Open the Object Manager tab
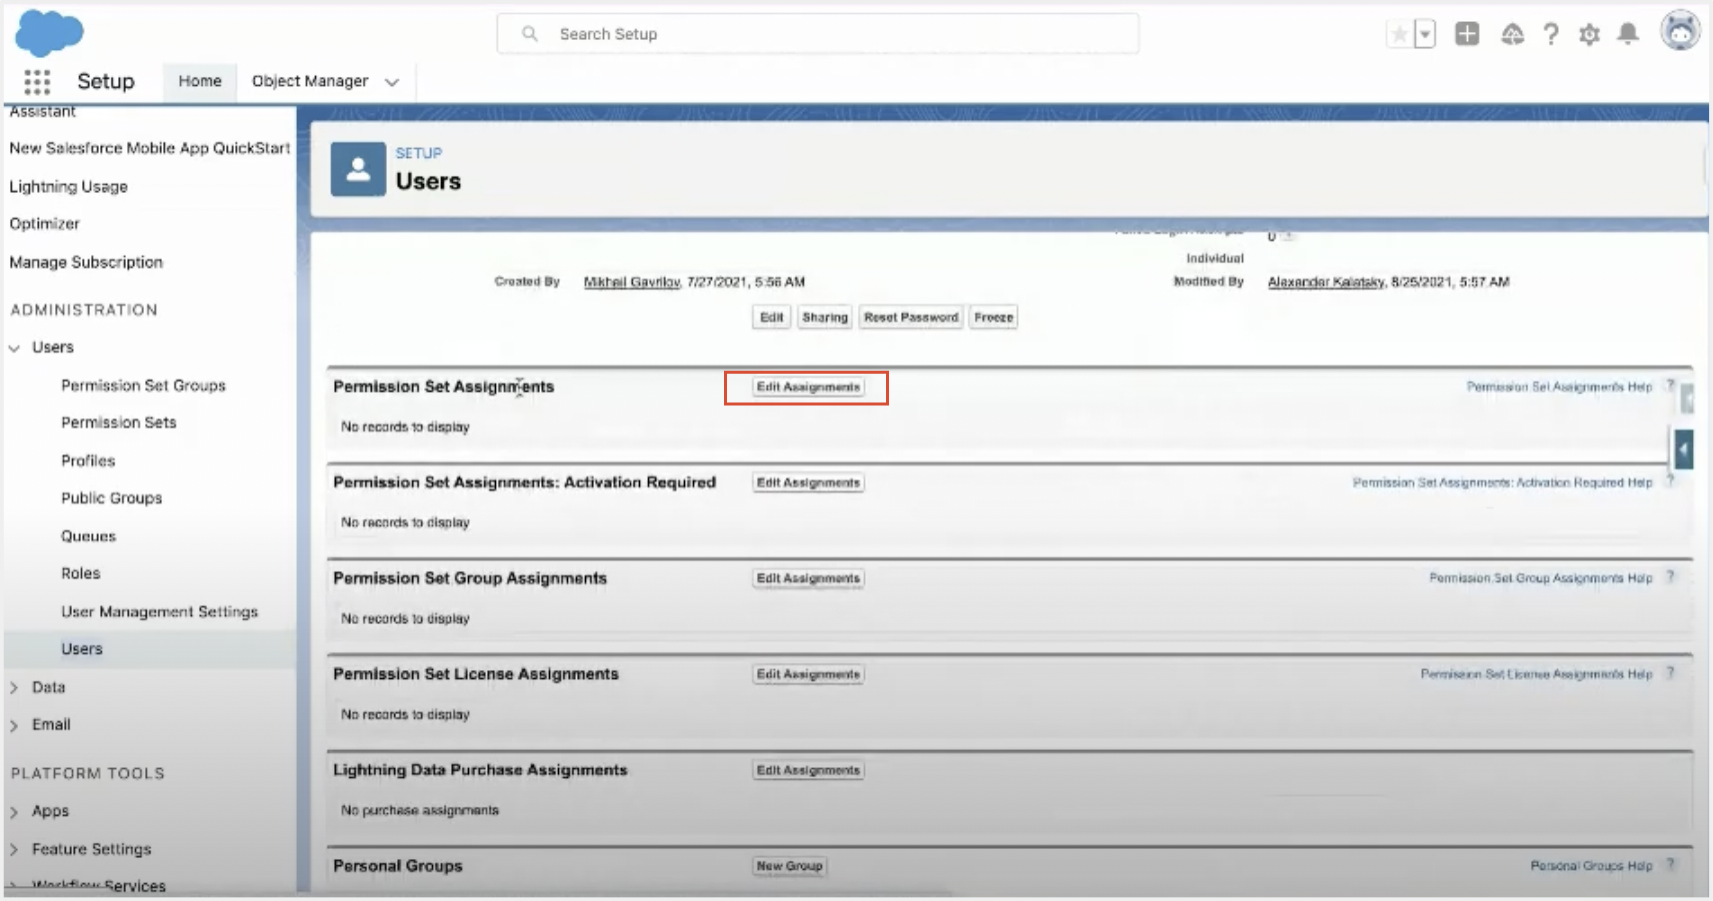The image size is (1713, 901). click(x=310, y=81)
